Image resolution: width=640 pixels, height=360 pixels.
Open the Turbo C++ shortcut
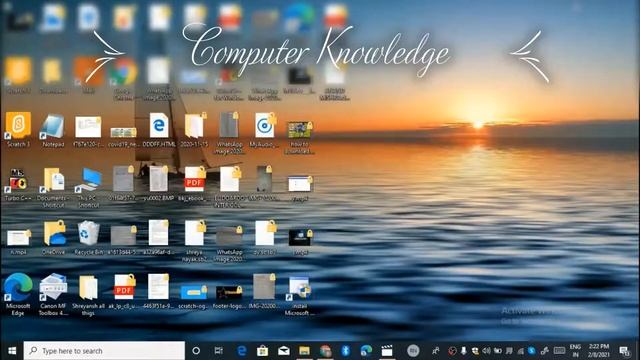point(18,184)
